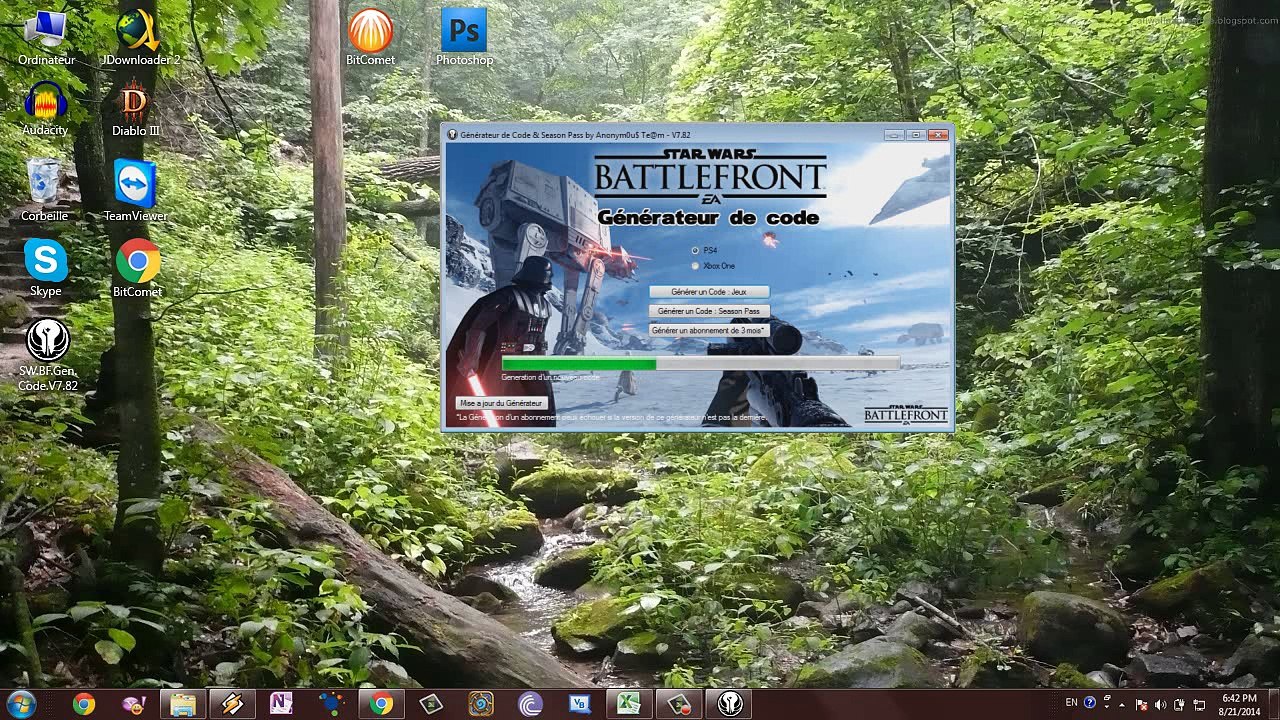
Task: Close the Générateur de Code window
Action: 938,135
